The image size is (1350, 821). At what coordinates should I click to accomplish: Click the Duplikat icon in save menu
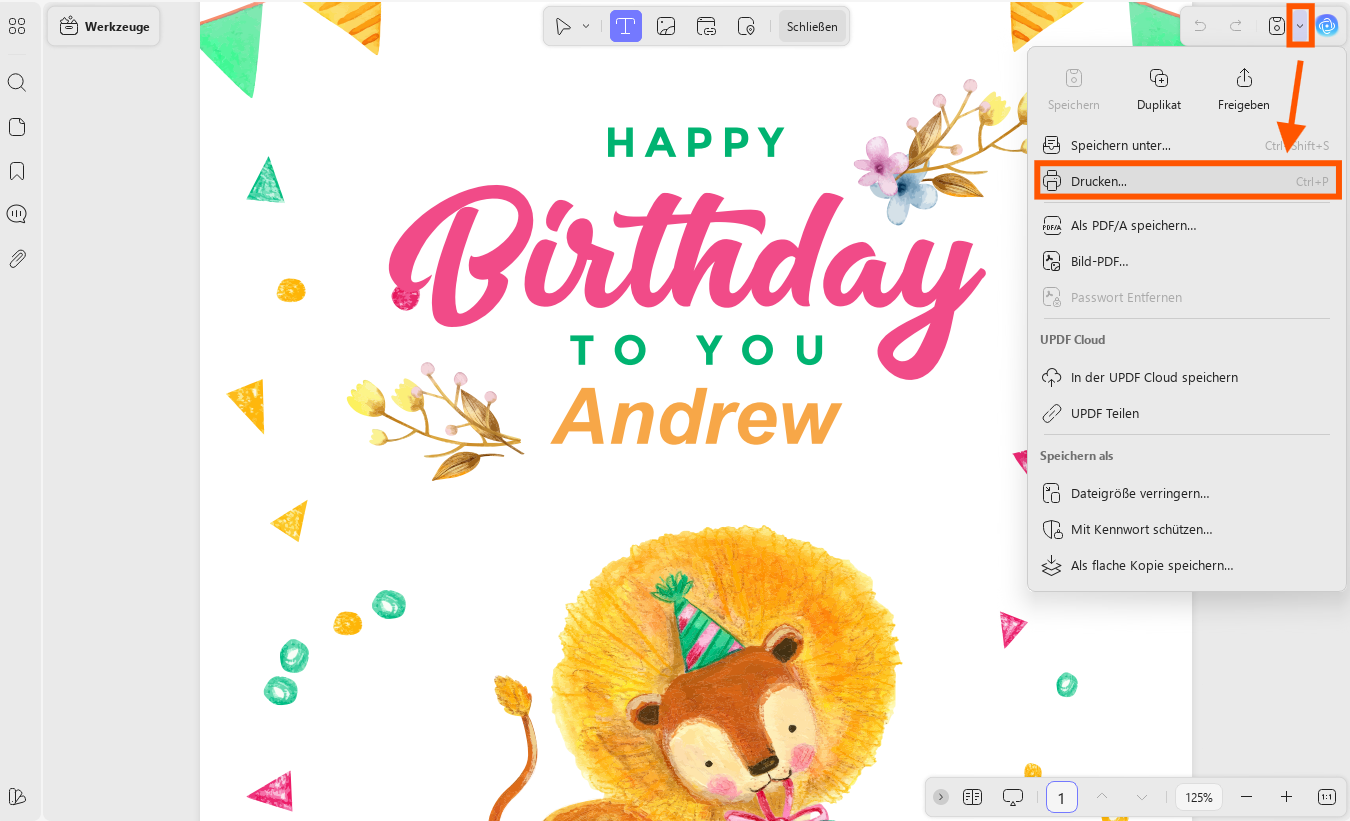[x=1159, y=78]
